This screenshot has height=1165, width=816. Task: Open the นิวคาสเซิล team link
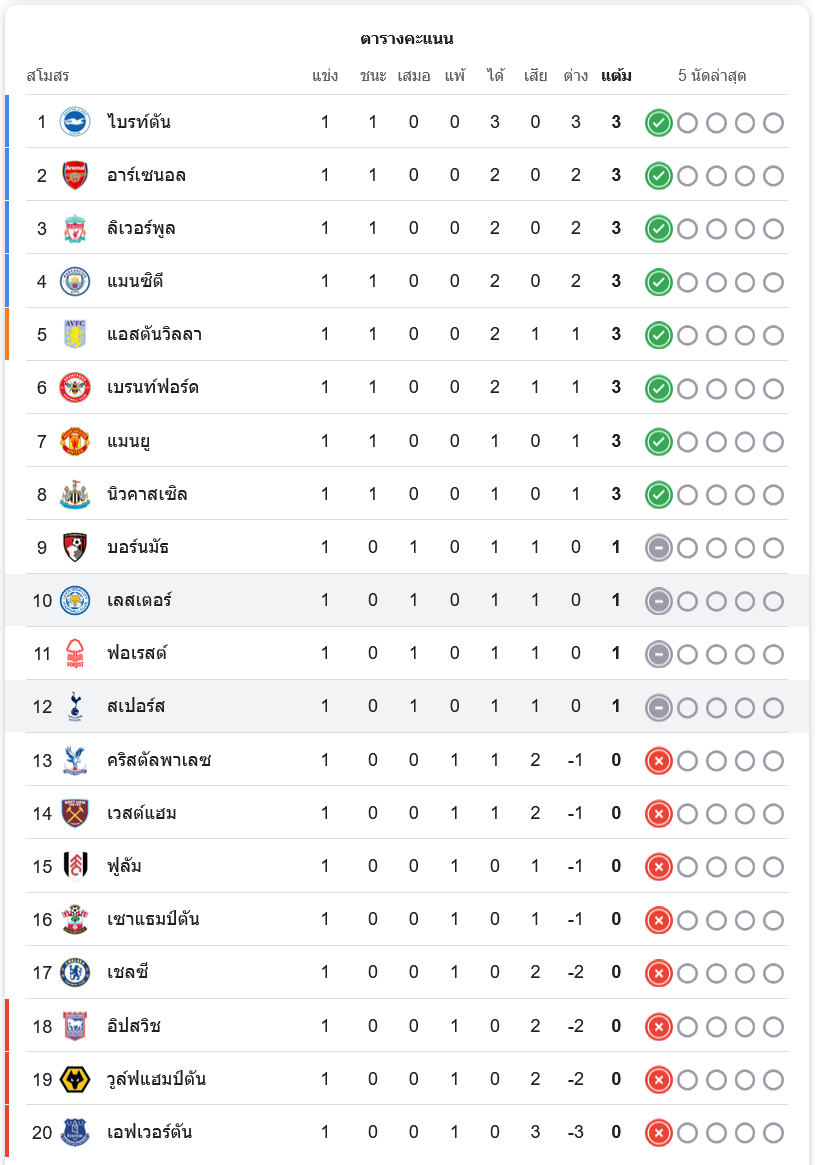[x=147, y=494]
